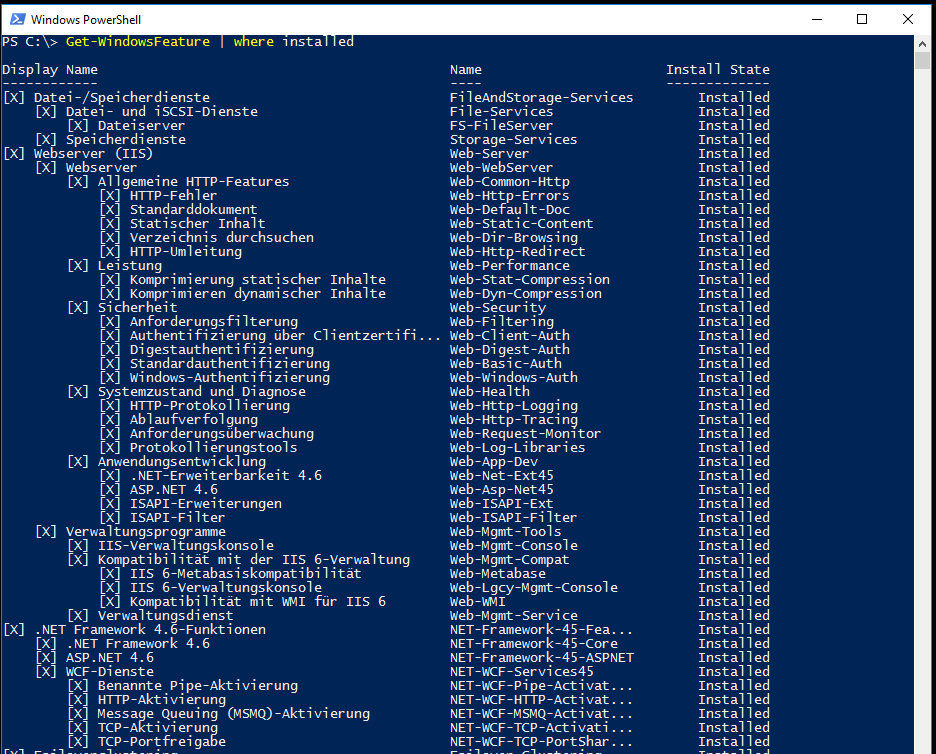Click the vertical scrollbar thumb
This screenshot has width=936, height=754.
click(922, 60)
